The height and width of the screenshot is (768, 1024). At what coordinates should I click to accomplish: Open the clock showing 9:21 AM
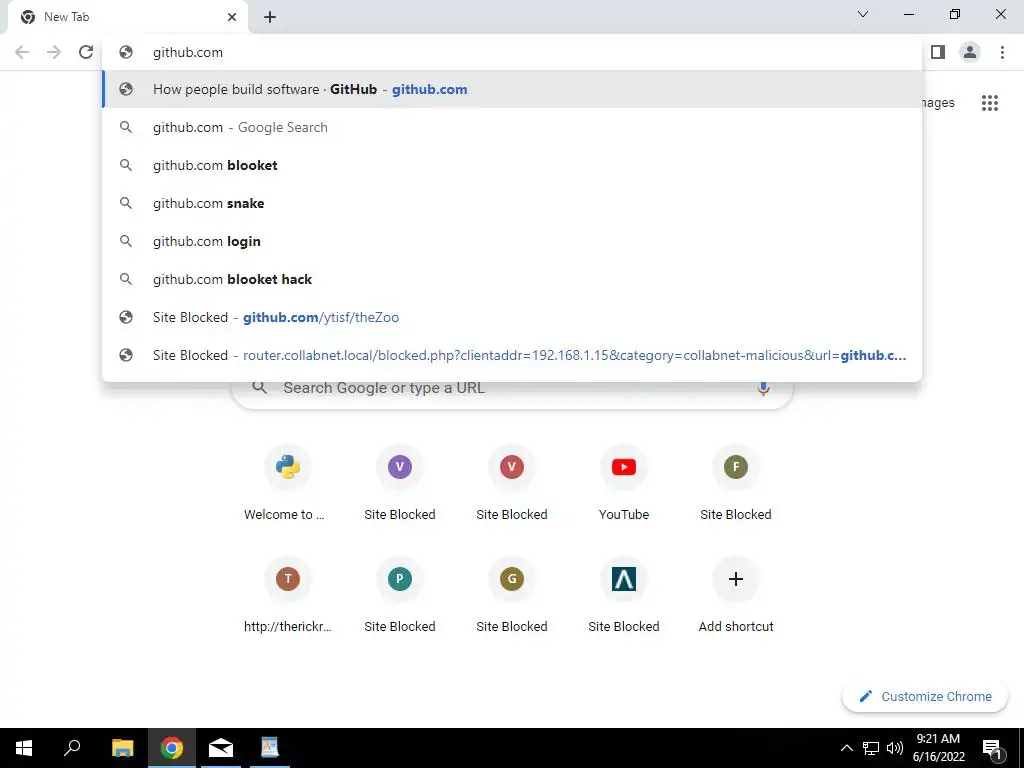tap(938, 748)
